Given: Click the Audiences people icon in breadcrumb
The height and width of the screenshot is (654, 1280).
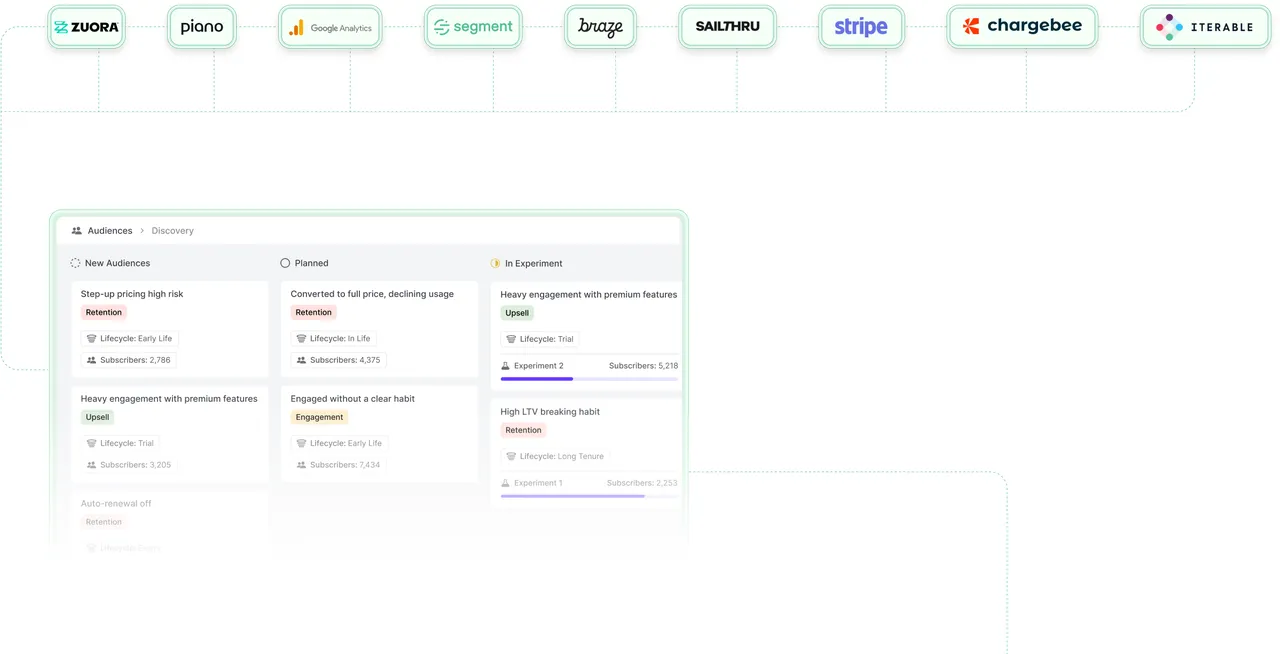Looking at the screenshot, I should click(x=77, y=231).
